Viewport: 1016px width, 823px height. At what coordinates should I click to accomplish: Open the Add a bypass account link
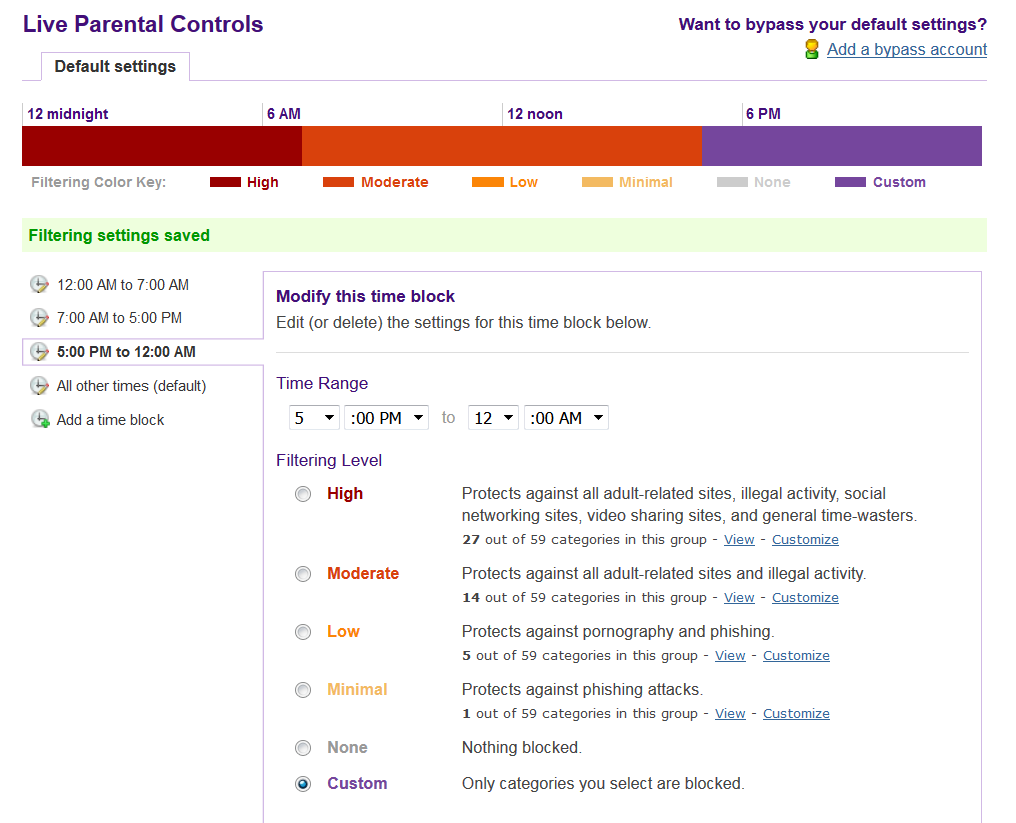point(907,50)
